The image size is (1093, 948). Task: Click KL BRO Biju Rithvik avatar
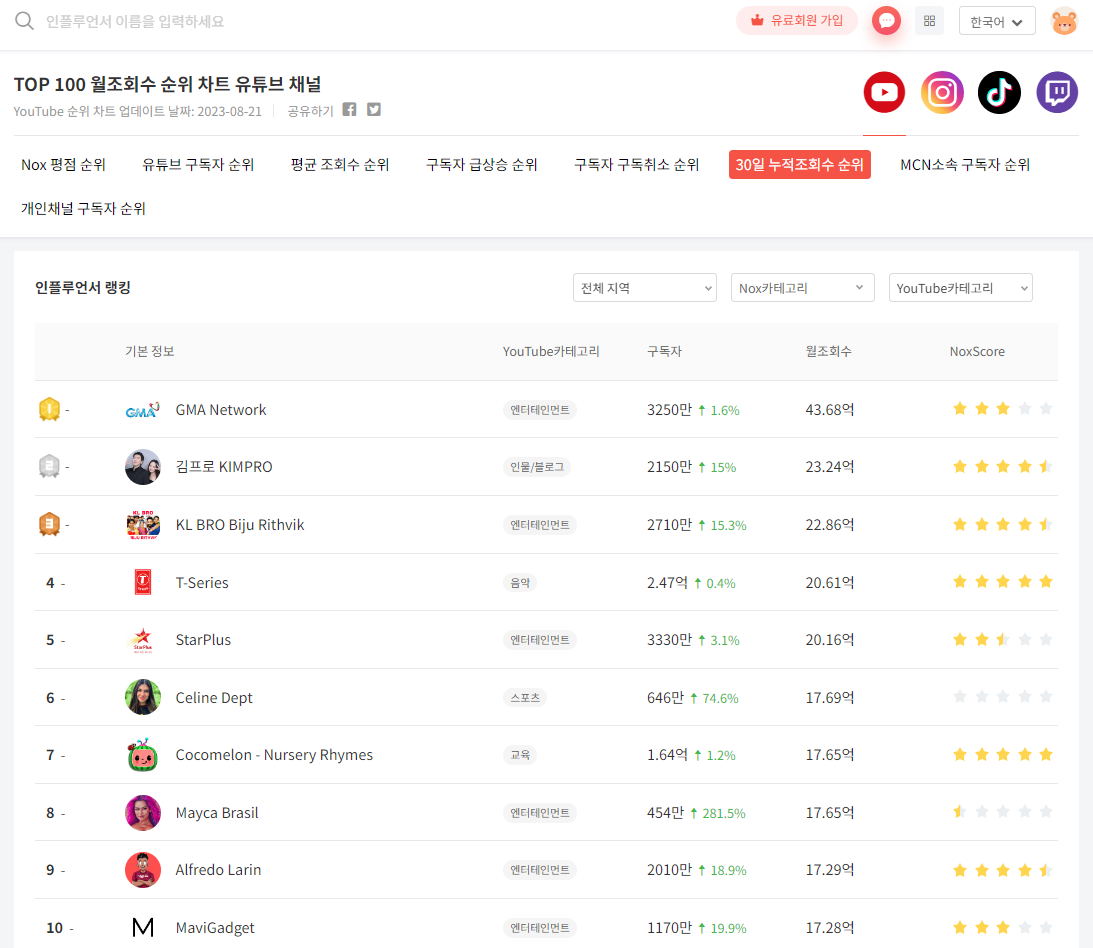143,525
